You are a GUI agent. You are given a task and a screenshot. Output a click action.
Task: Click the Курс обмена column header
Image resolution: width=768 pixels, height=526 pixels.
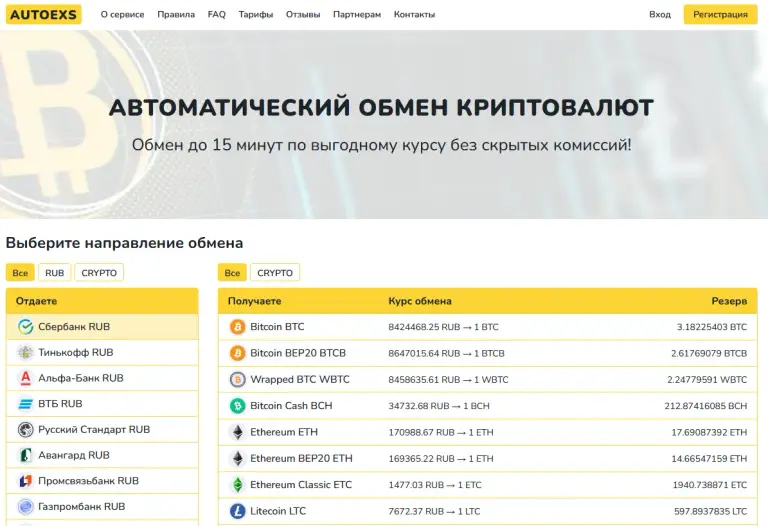tap(420, 301)
